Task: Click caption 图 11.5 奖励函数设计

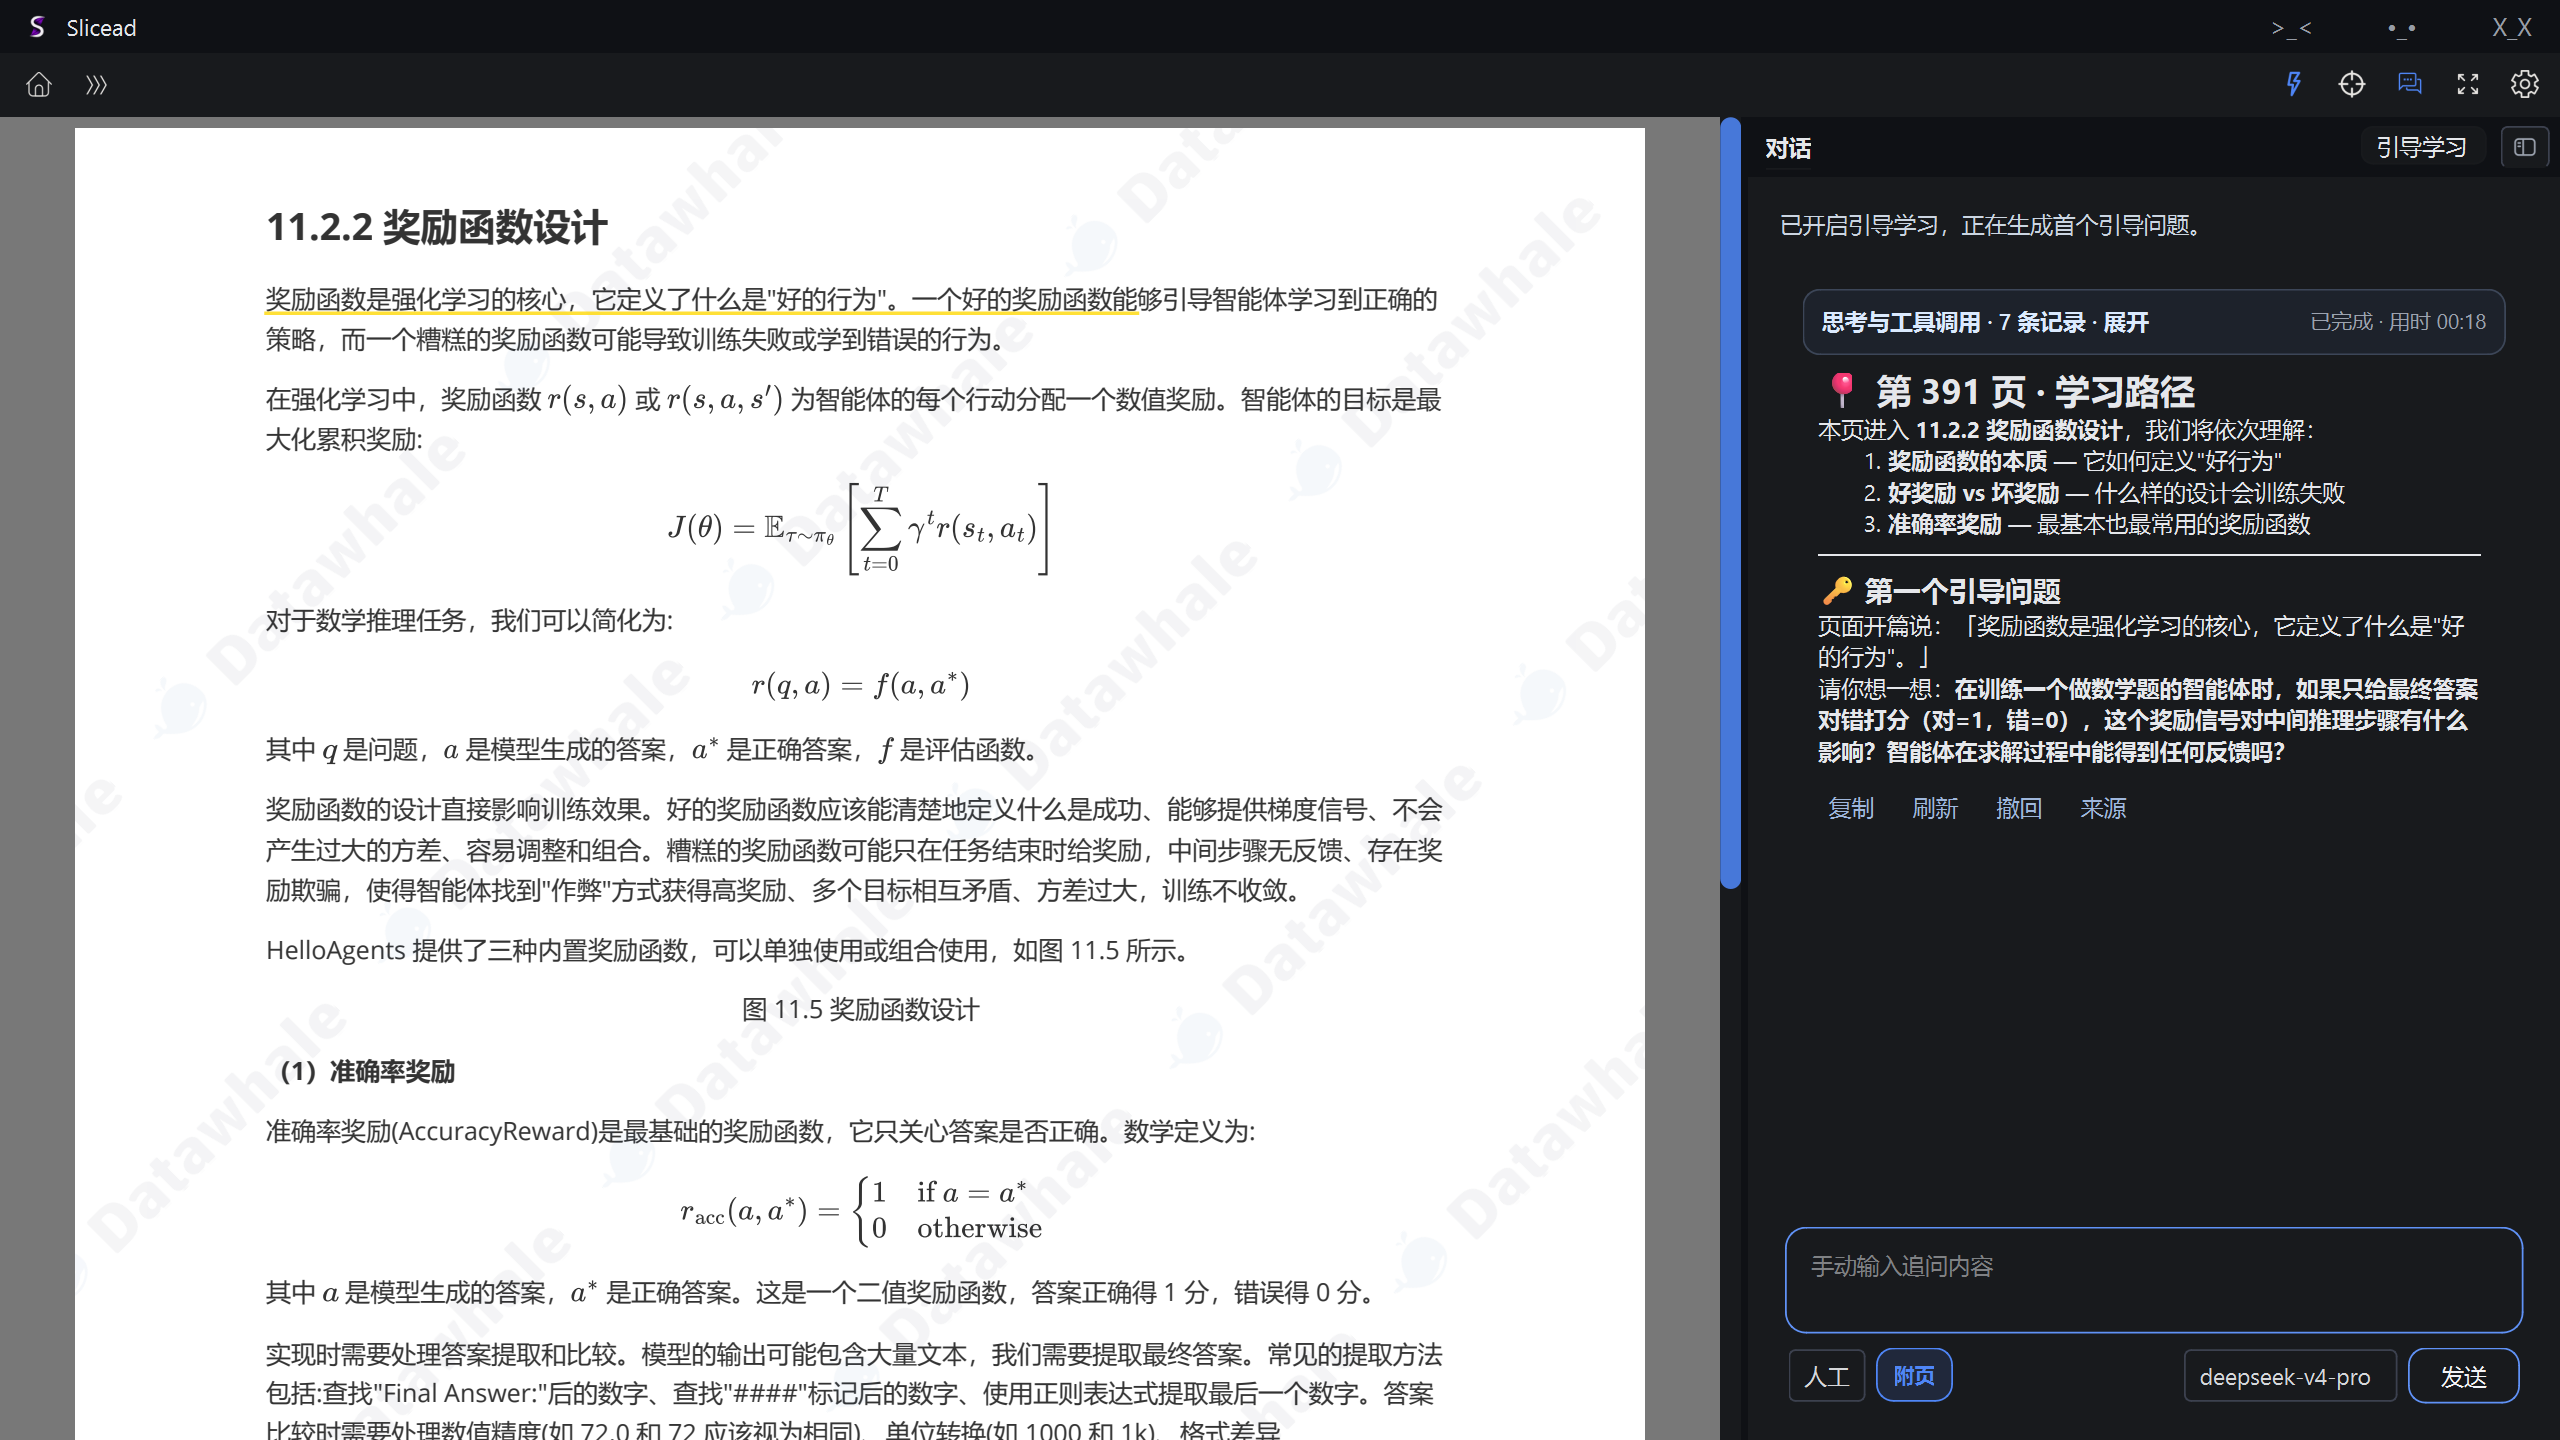Action: click(x=860, y=1009)
